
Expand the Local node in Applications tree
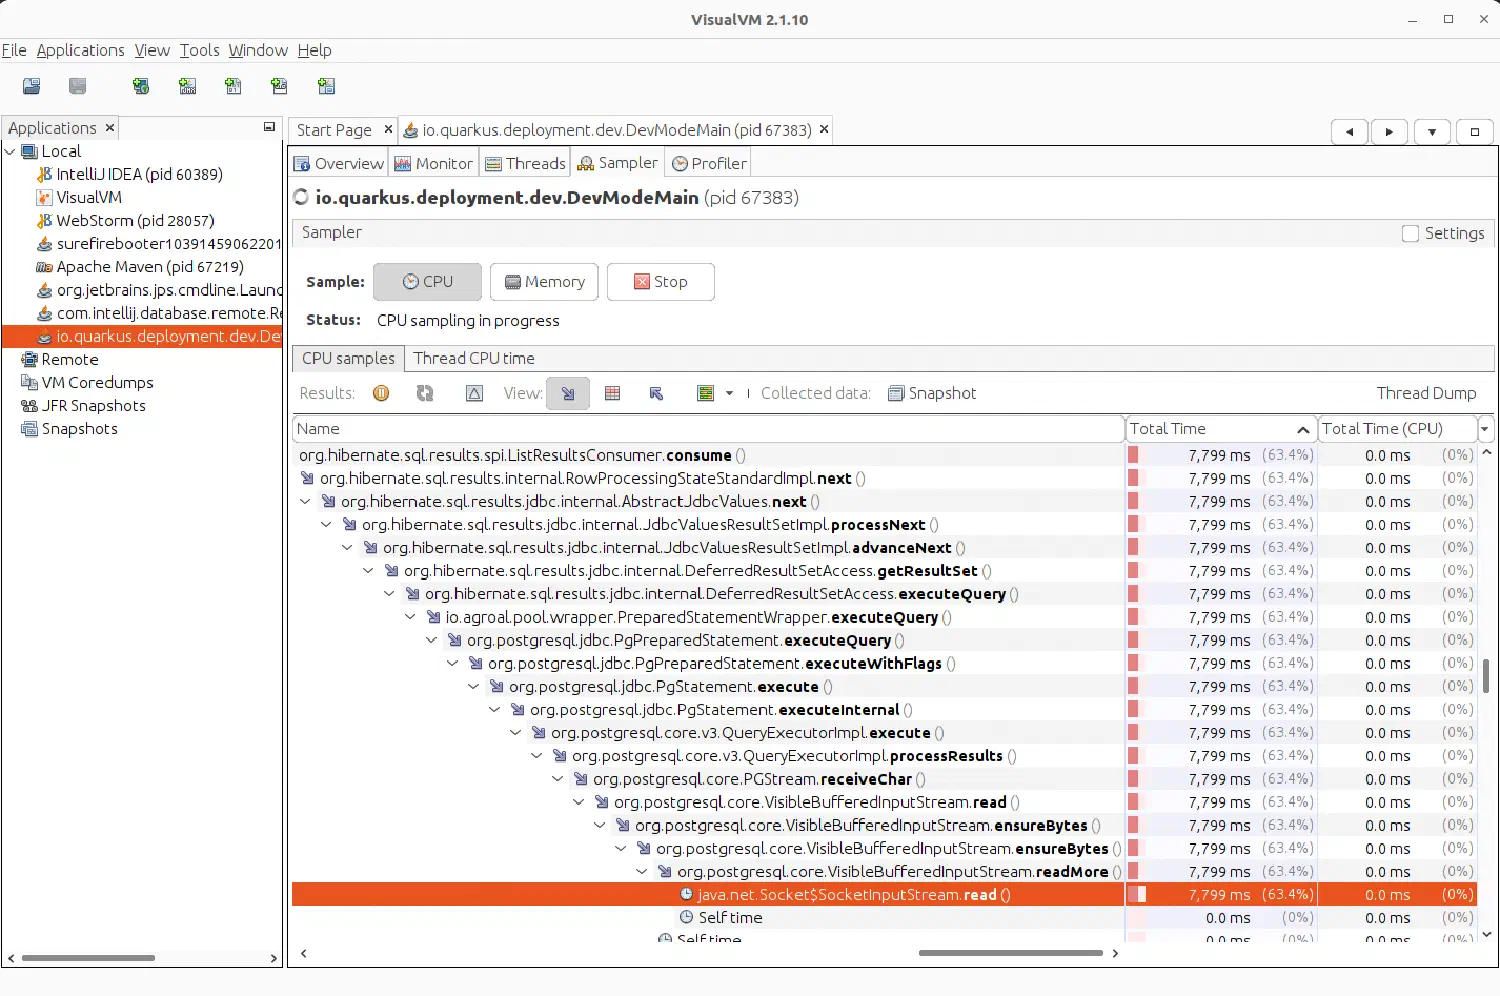(11, 151)
